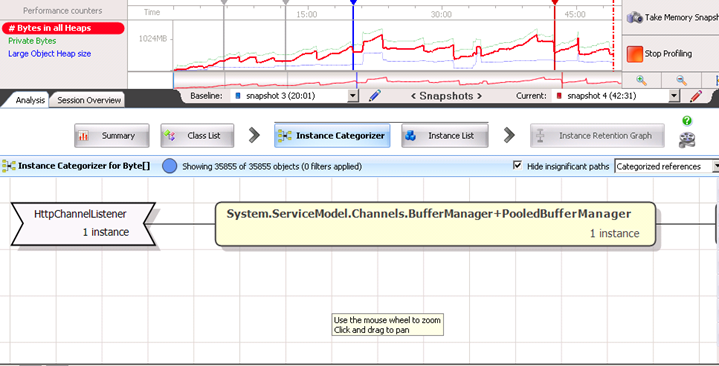The height and width of the screenshot is (366, 719).
Task: Click the timeline zoom-out magnifier icon
Action: coord(681,80)
